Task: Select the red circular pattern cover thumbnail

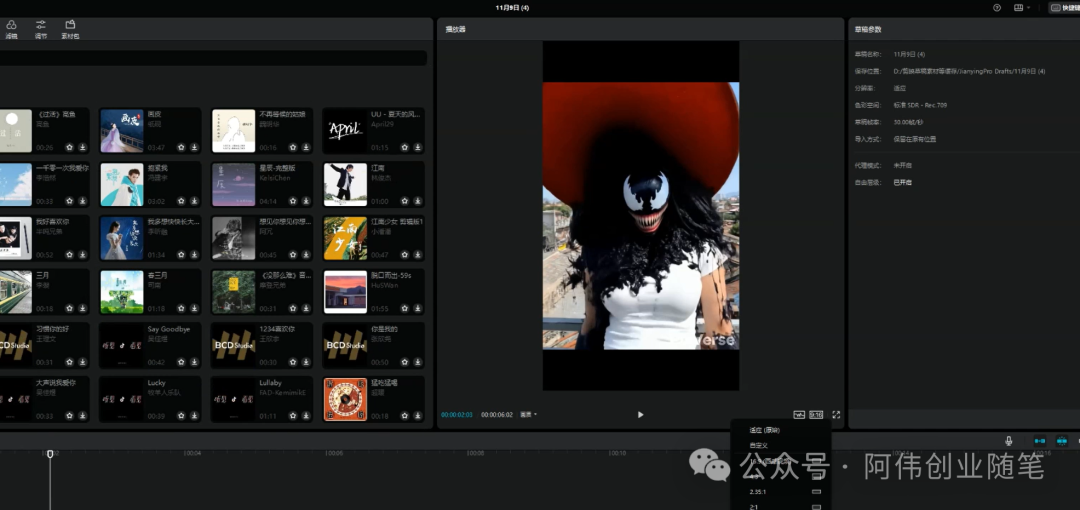Action: point(345,400)
